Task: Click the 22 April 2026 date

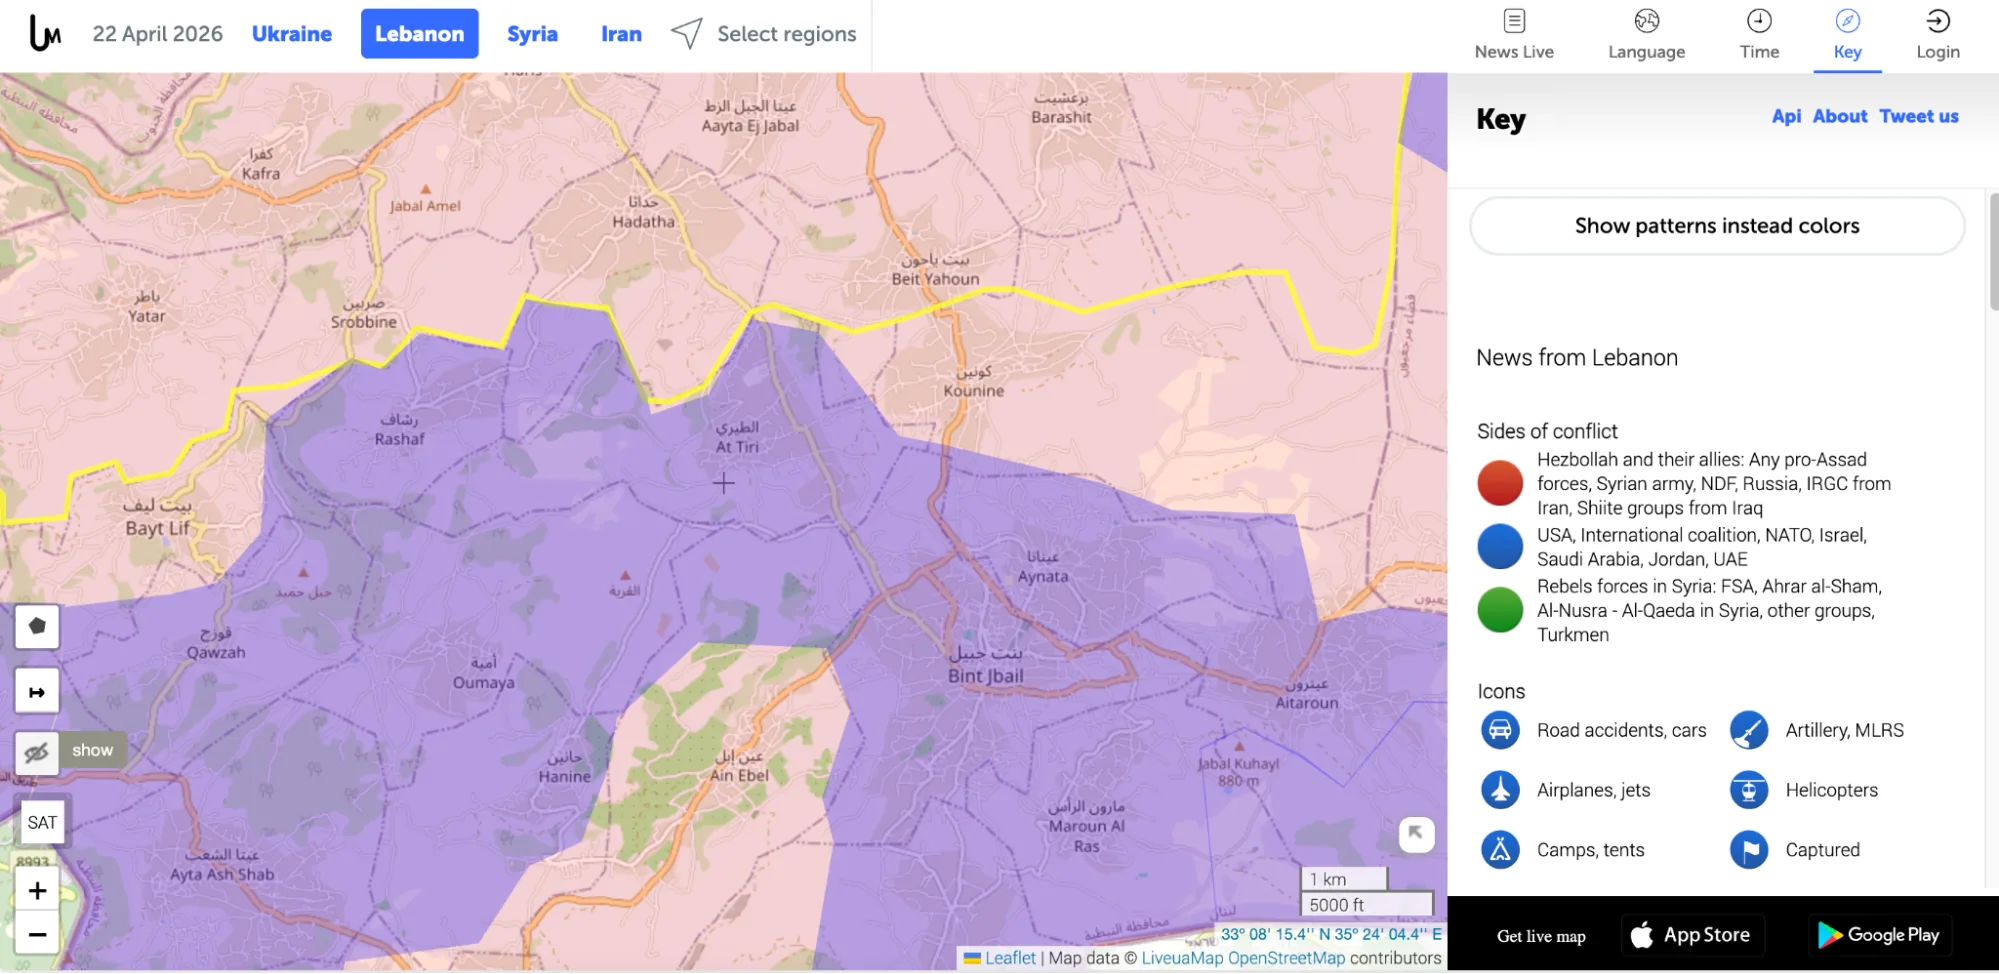Action: 158,34
